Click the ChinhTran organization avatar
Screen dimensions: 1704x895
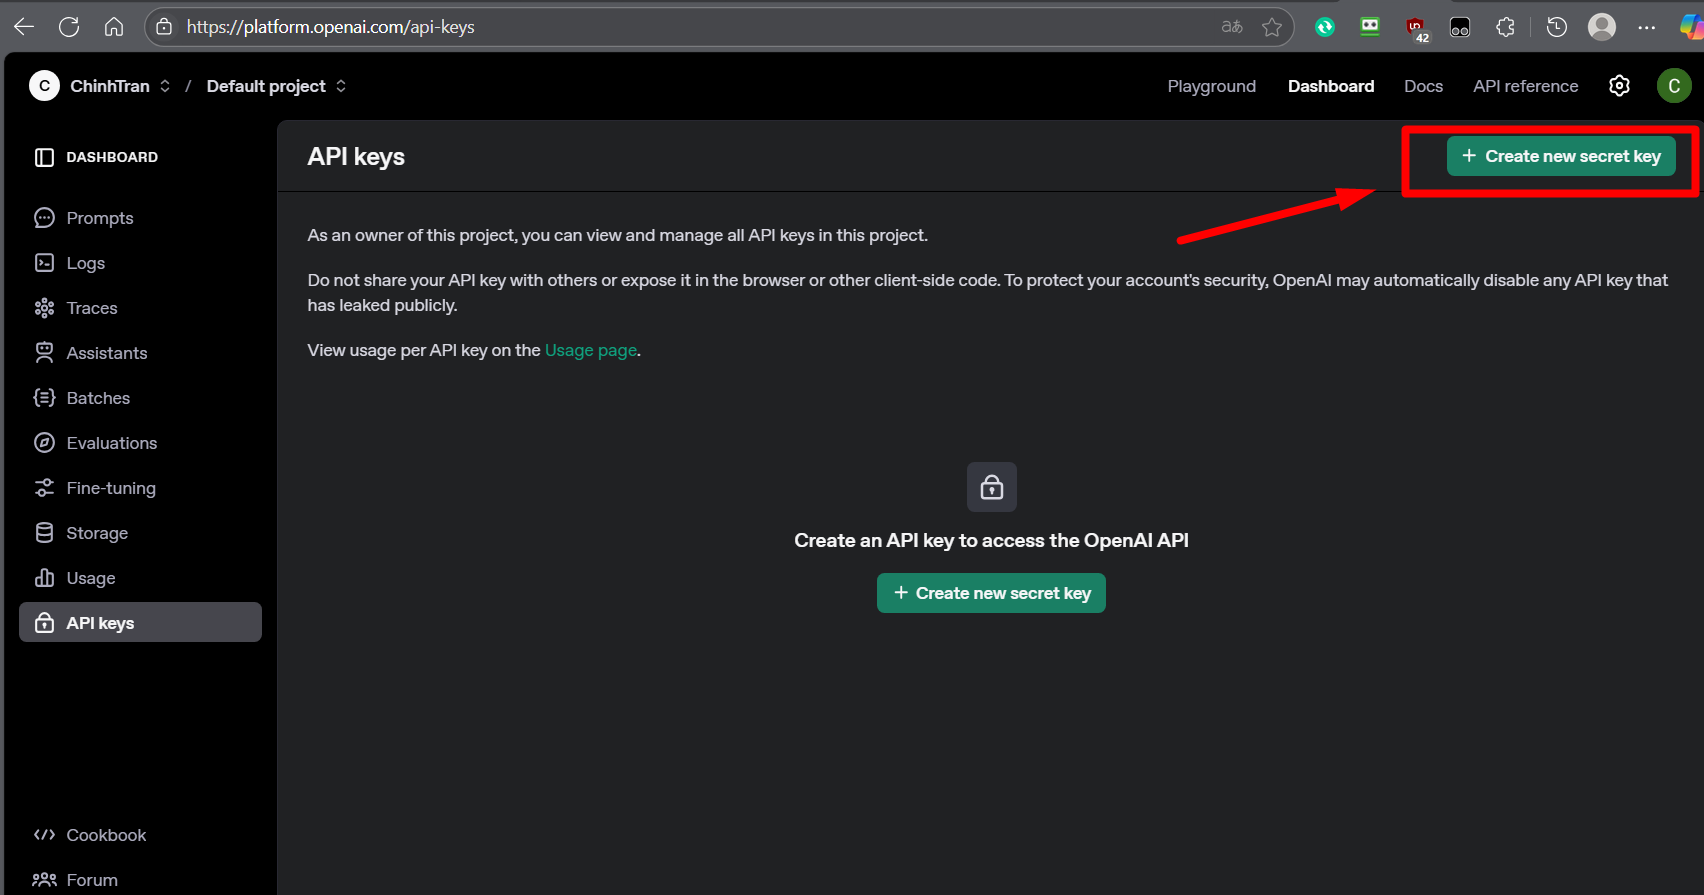(x=44, y=86)
